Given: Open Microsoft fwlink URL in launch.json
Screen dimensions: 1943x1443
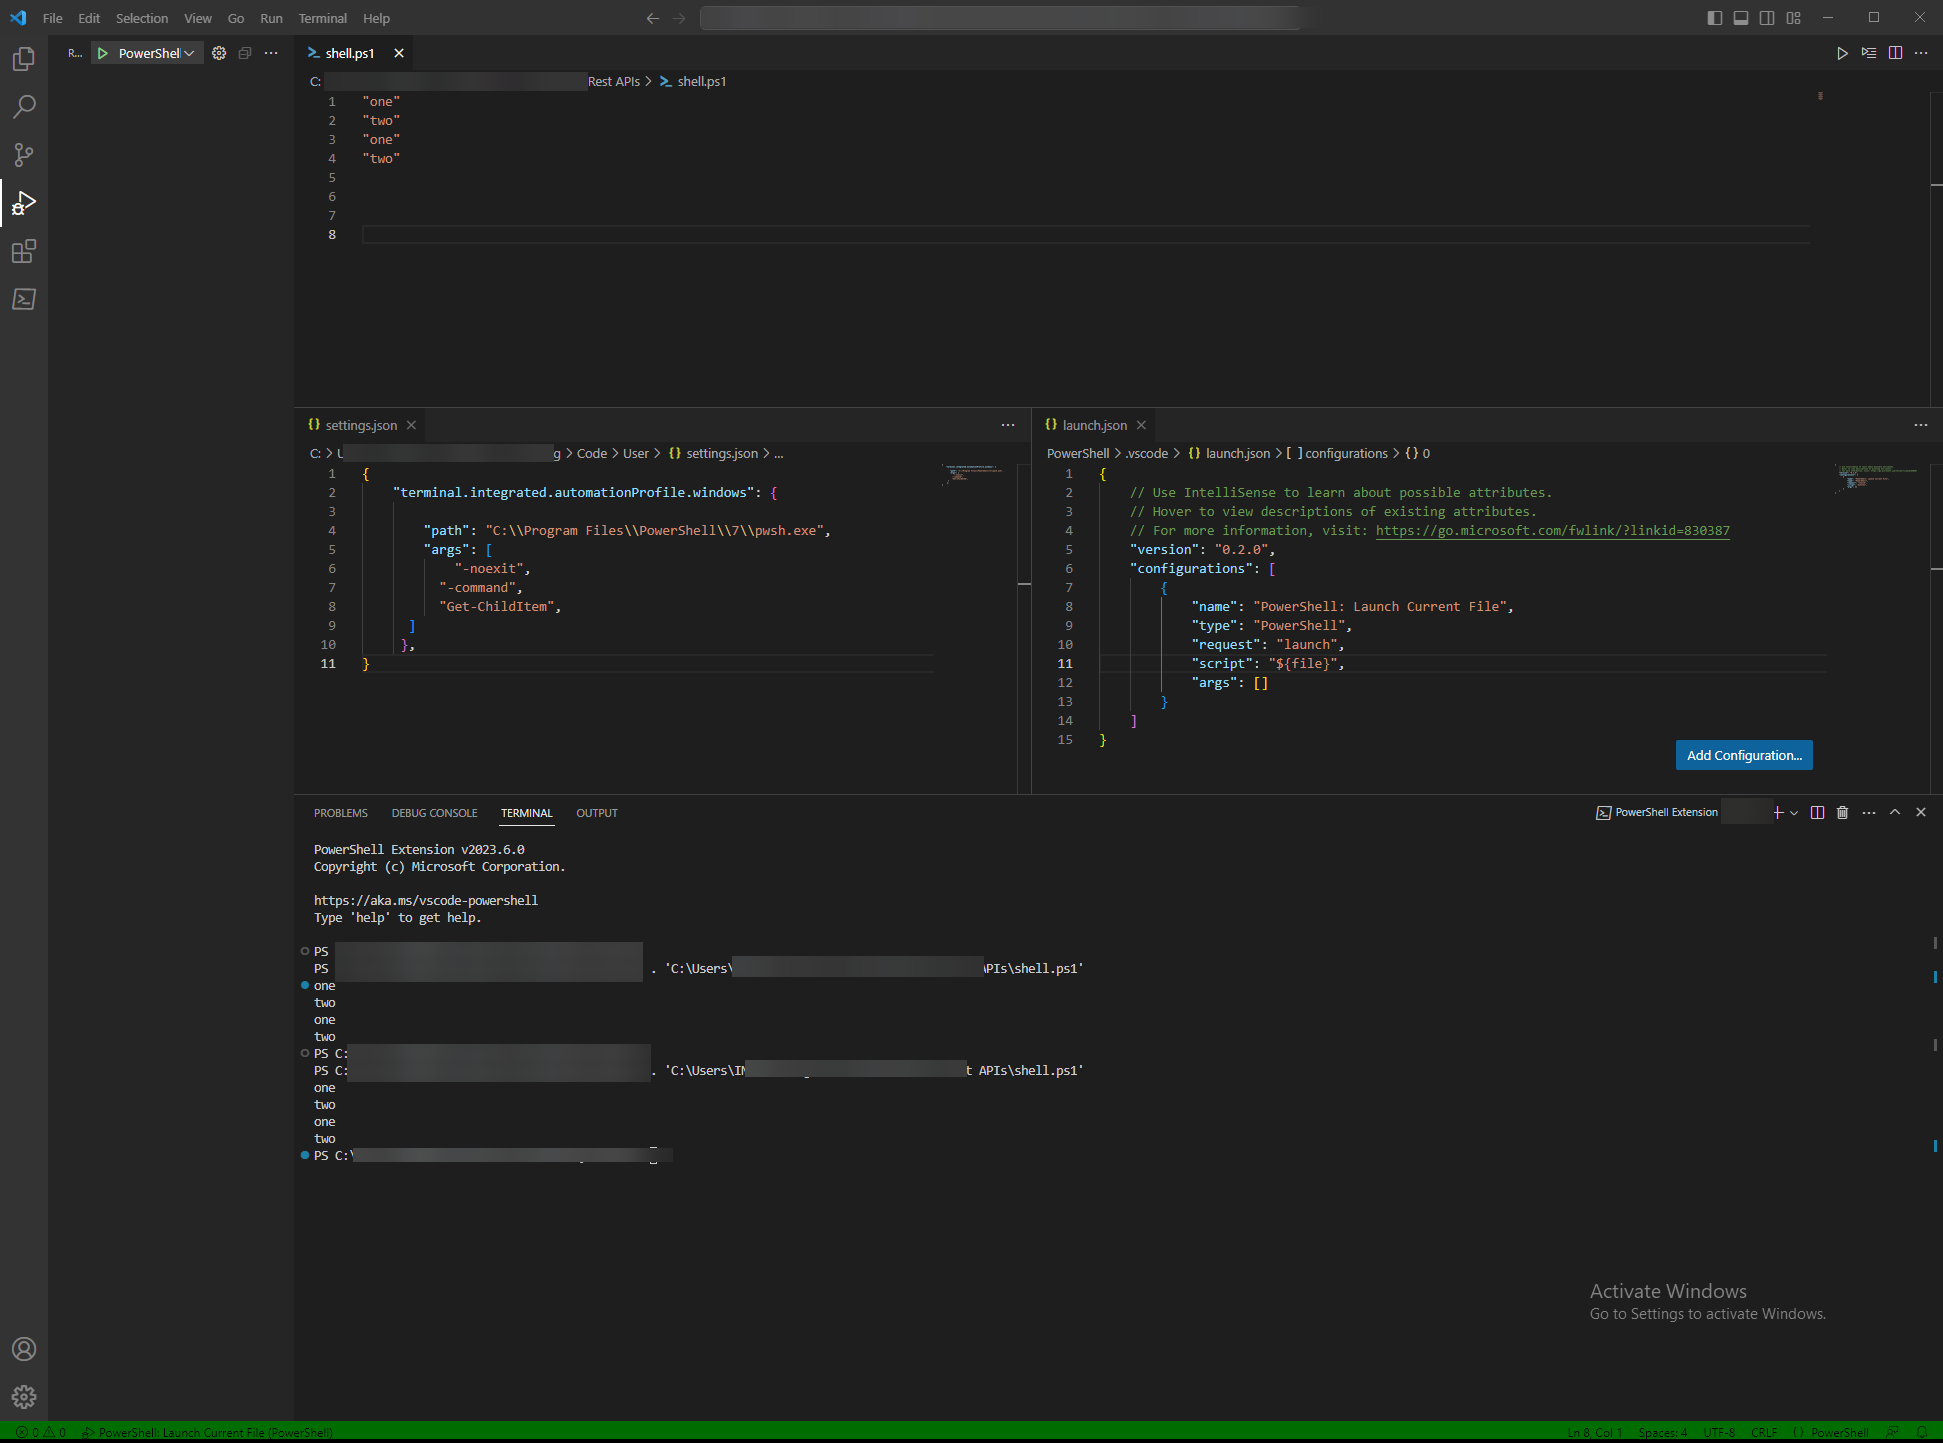Looking at the screenshot, I should (x=1552, y=531).
